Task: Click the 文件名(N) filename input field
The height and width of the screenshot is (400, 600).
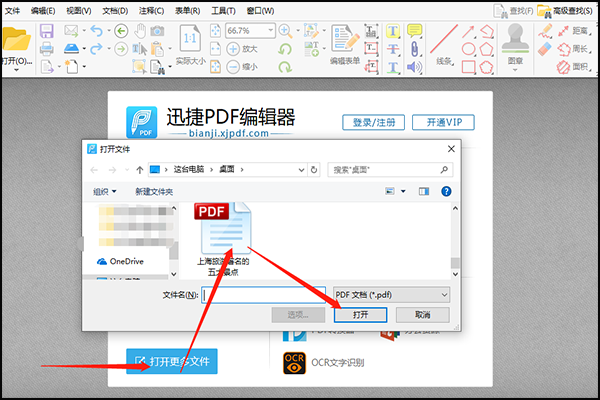Action: pos(264,295)
